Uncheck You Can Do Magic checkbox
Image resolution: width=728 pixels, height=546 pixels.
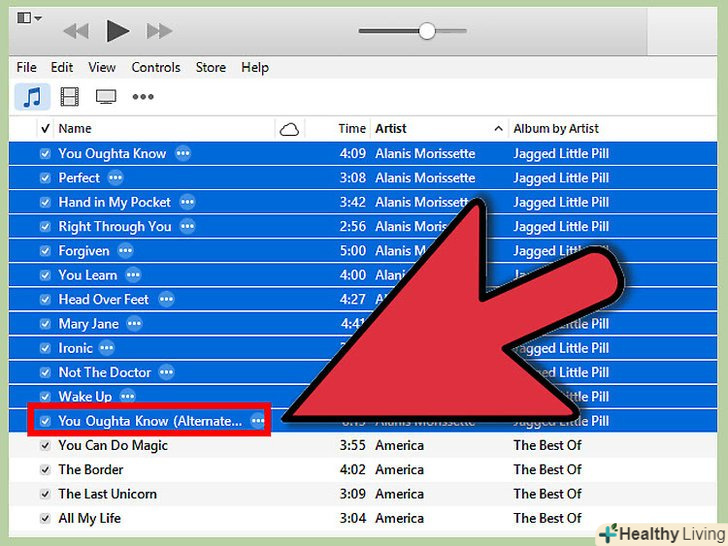pos(45,446)
